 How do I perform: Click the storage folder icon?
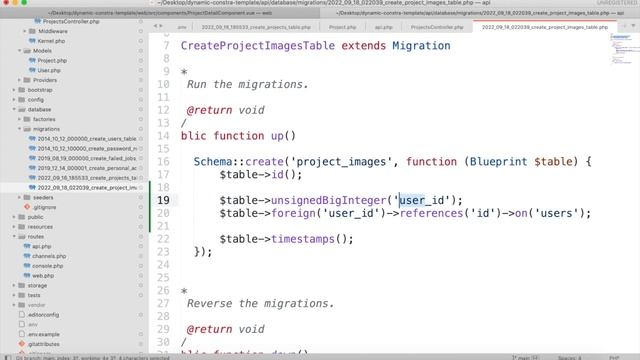[22, 285]
